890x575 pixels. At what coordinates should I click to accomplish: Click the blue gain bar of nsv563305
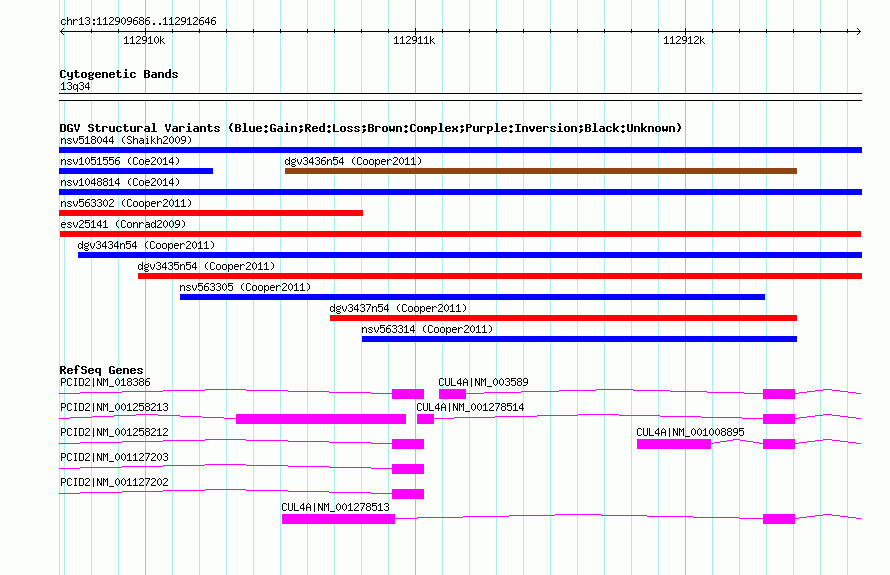472,297
